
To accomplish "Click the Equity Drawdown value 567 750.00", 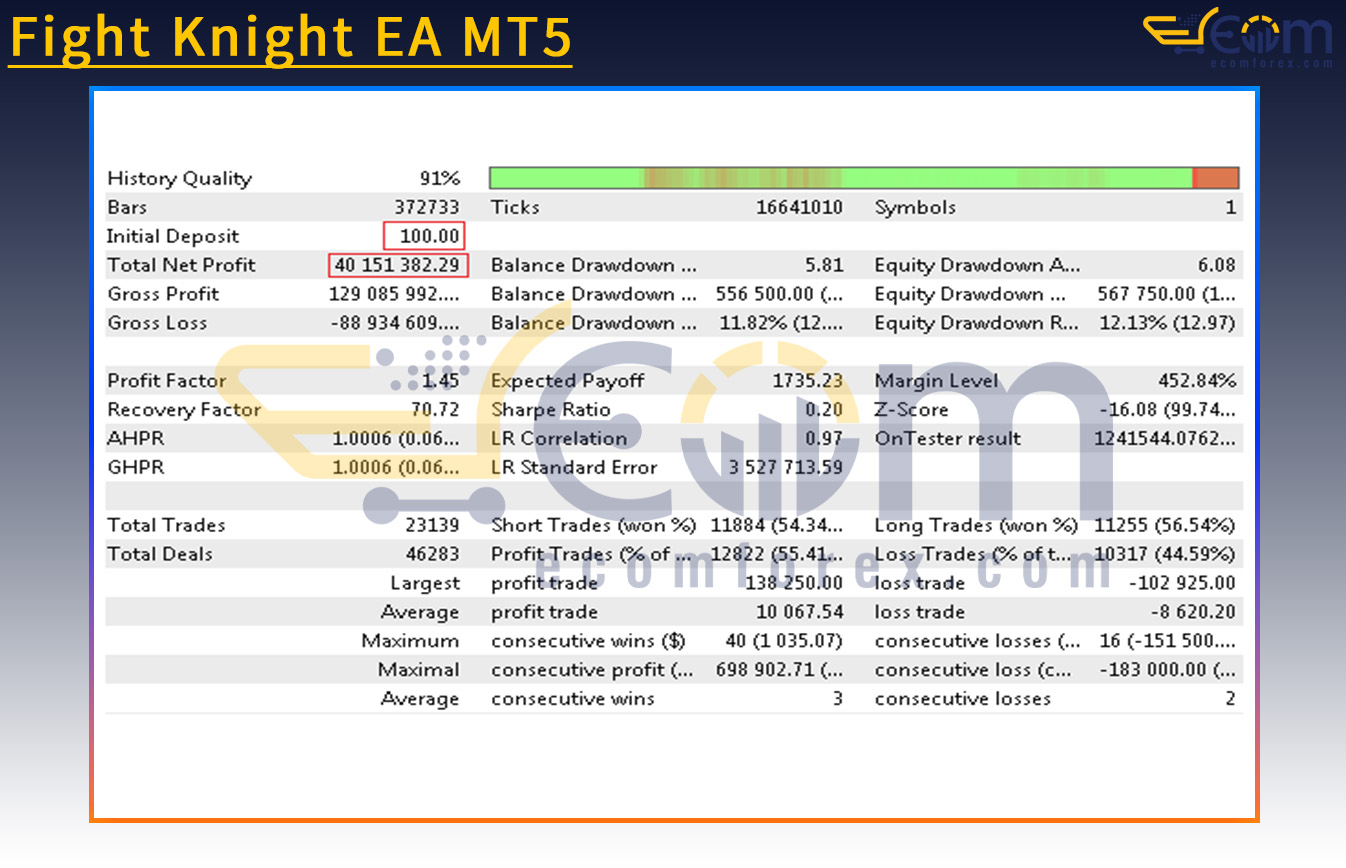I will pyautogui.click(x=1167, y=295).
